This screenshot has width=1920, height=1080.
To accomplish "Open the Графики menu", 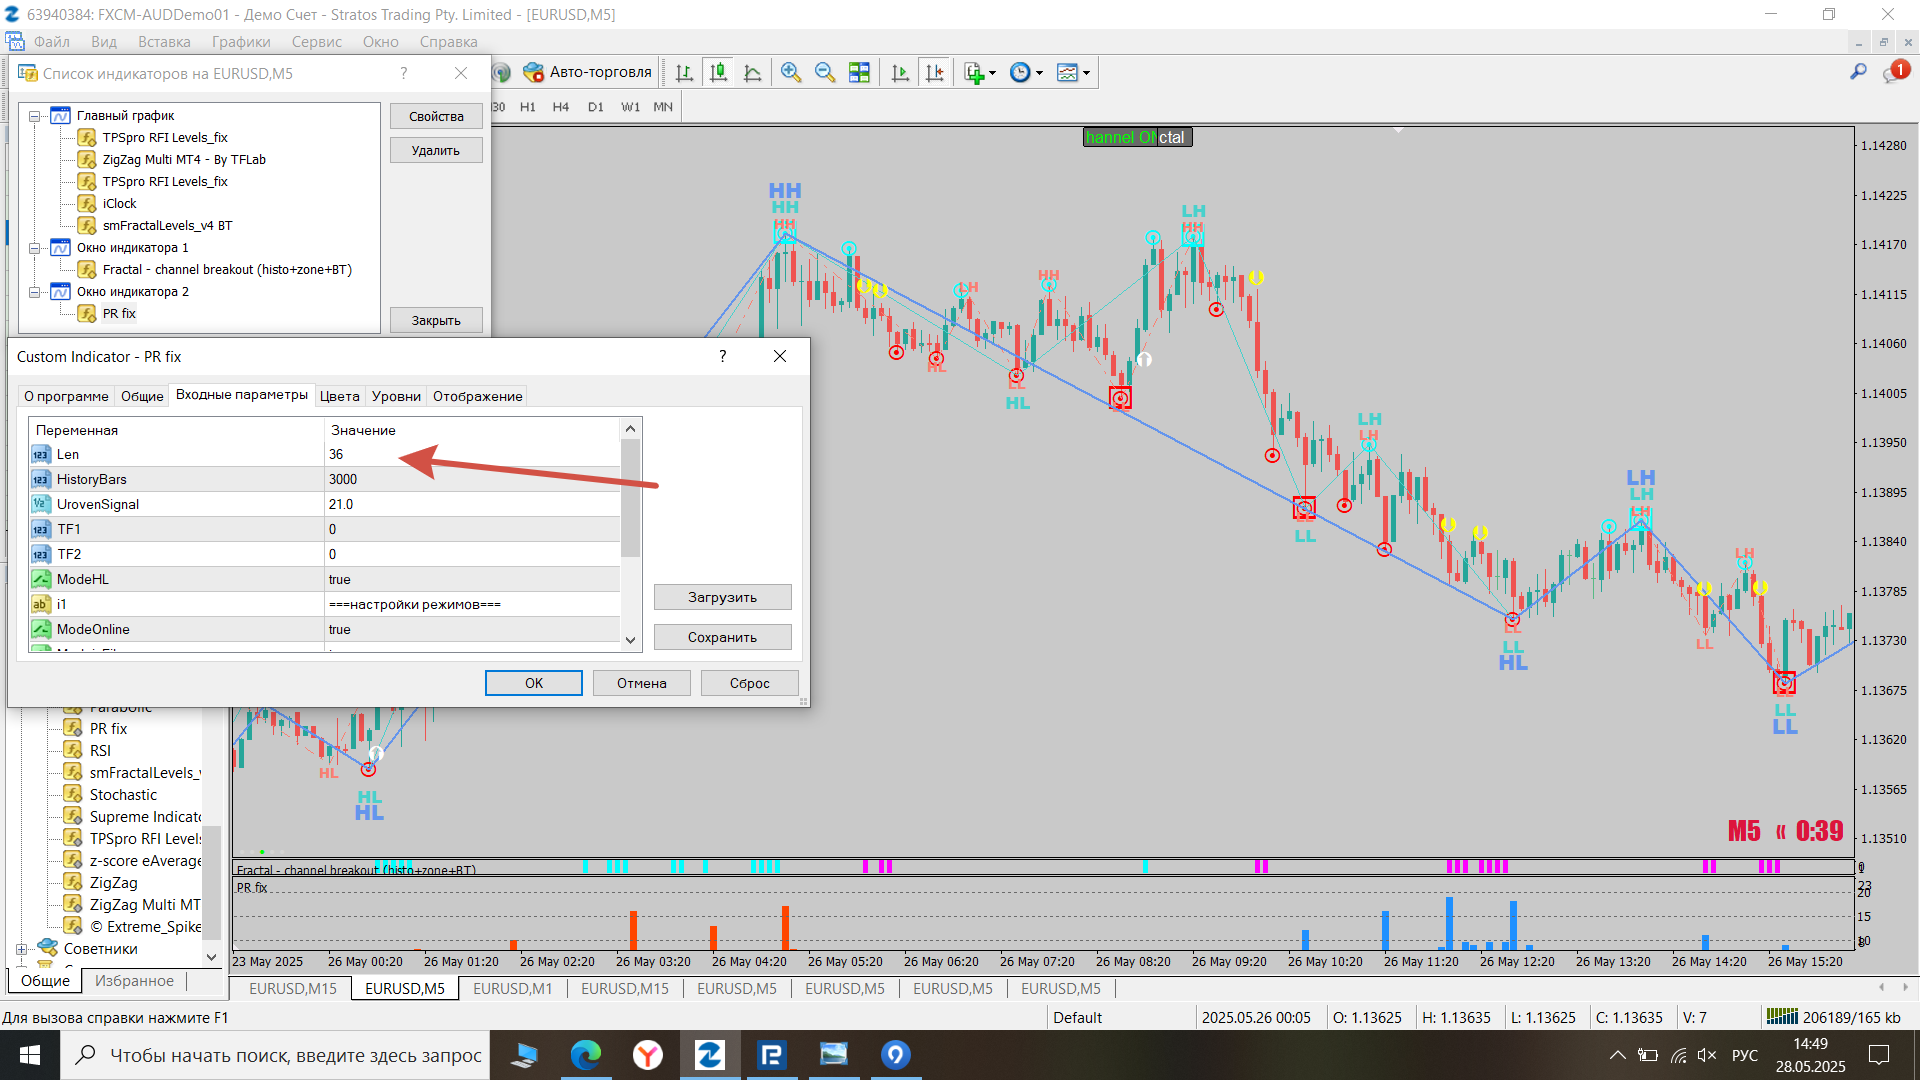I will pos(240,42).
